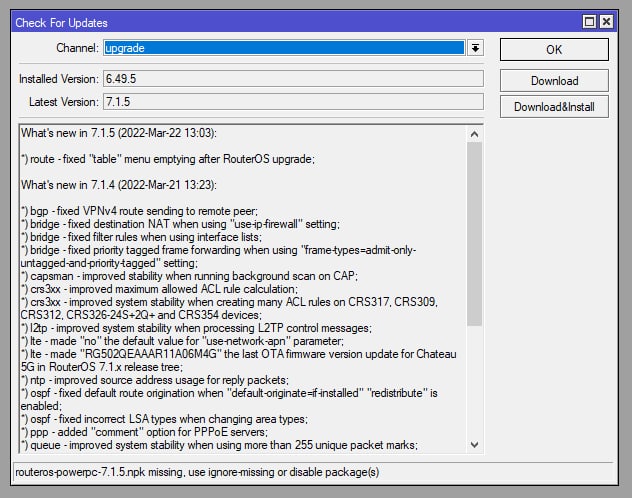
Task: Maximize the Check For Updates window
Action: coord(589,21)
